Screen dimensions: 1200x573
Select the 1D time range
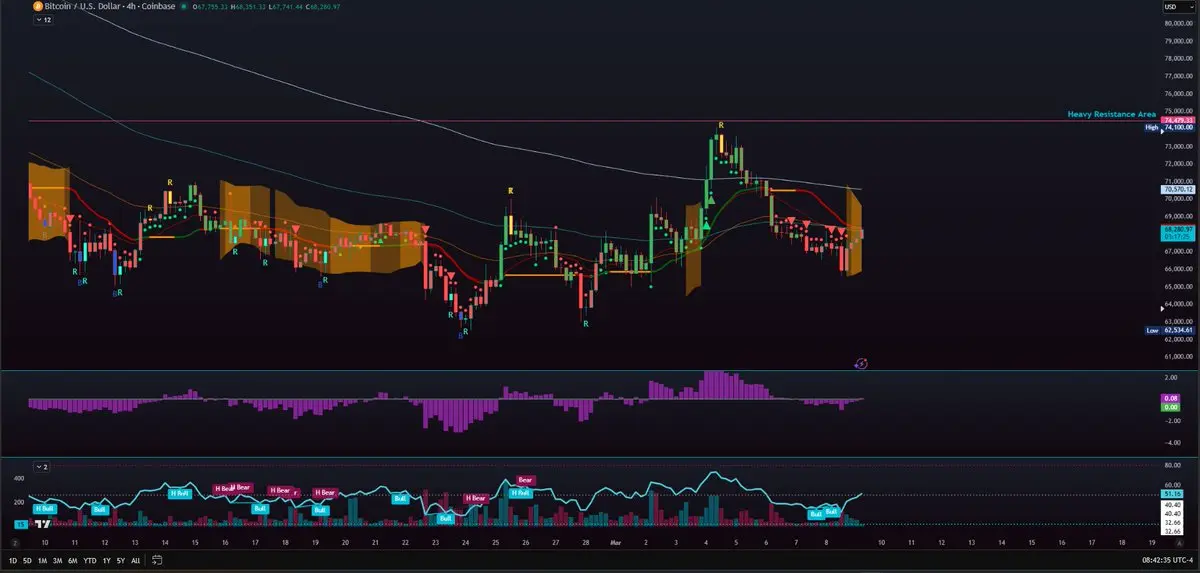click(x=13, y=561)
